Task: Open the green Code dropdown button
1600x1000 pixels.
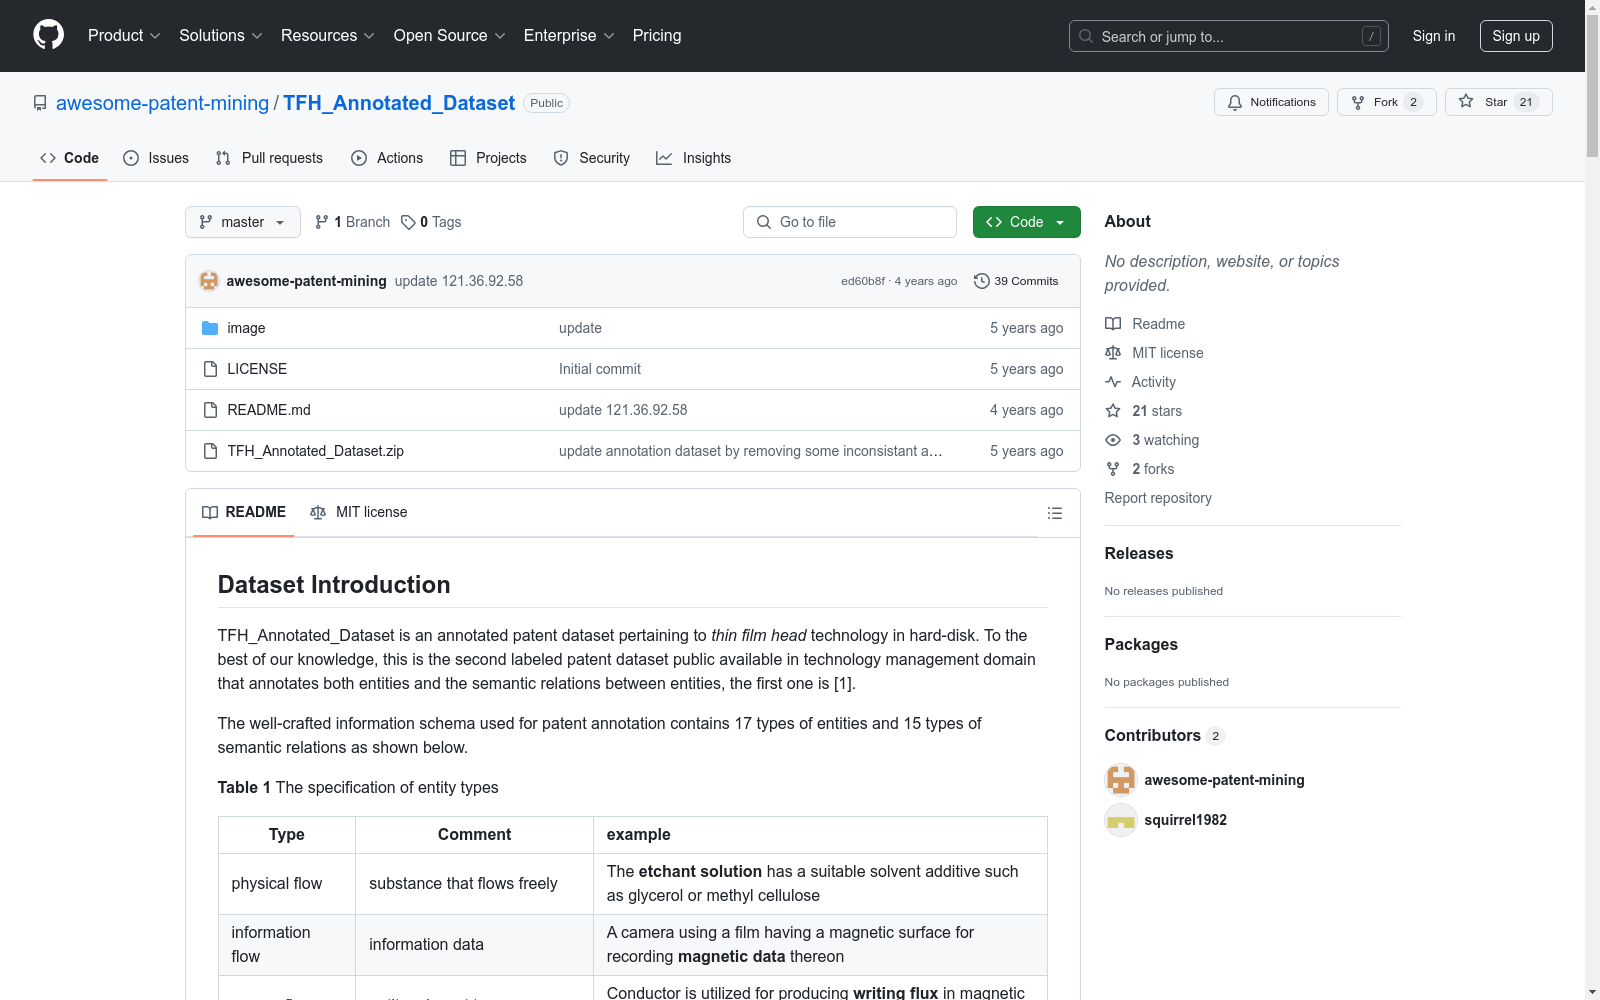Action: [1026, 222]
